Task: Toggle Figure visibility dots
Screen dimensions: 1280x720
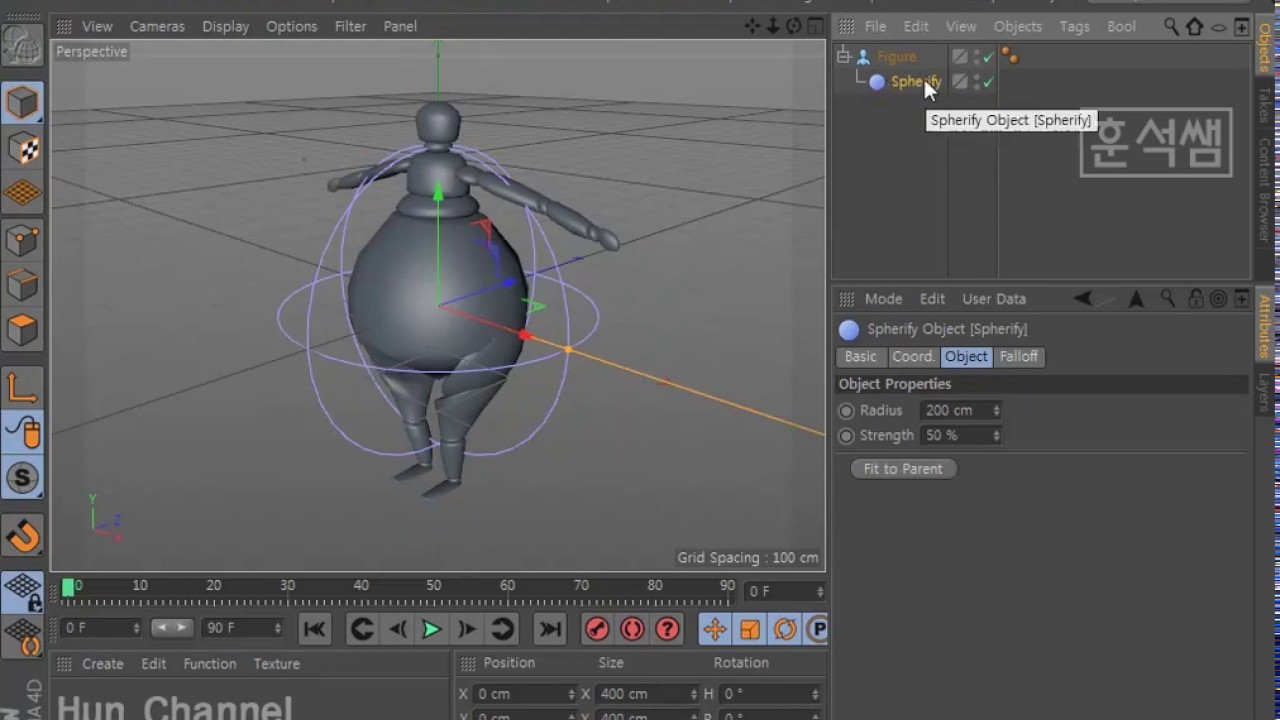Action: click(x=975, y=57)
